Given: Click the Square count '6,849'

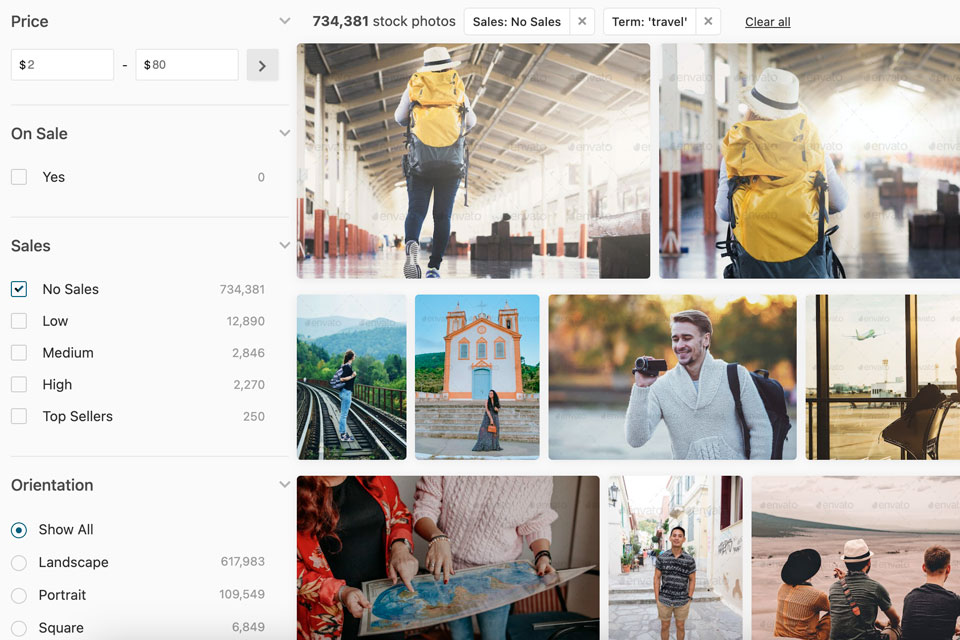Looking at the screenshot, I should 249,627.
